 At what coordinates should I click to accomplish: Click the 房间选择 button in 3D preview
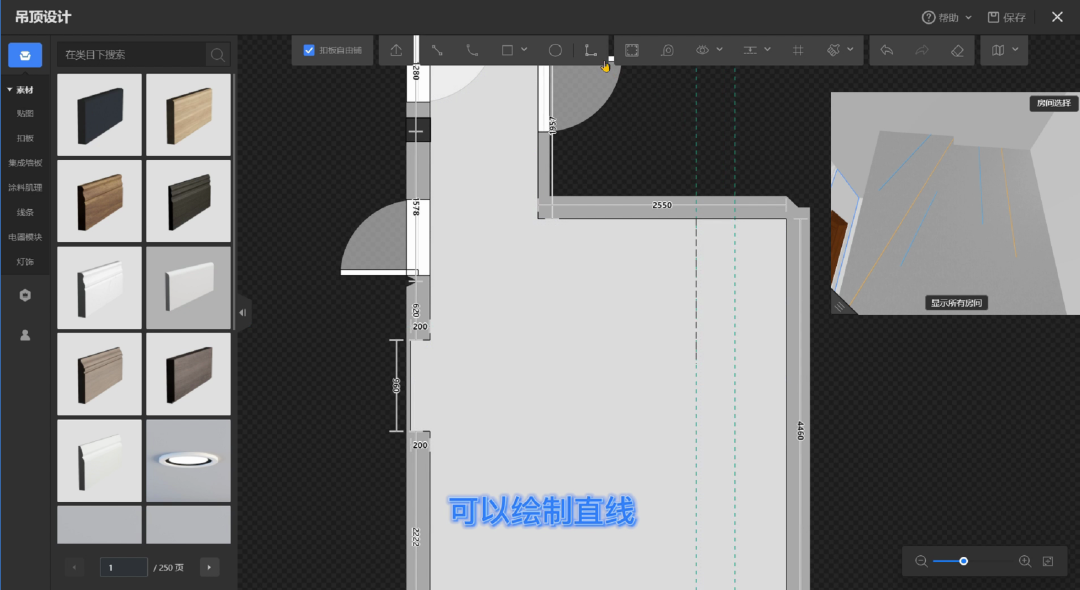(1054, 103)
